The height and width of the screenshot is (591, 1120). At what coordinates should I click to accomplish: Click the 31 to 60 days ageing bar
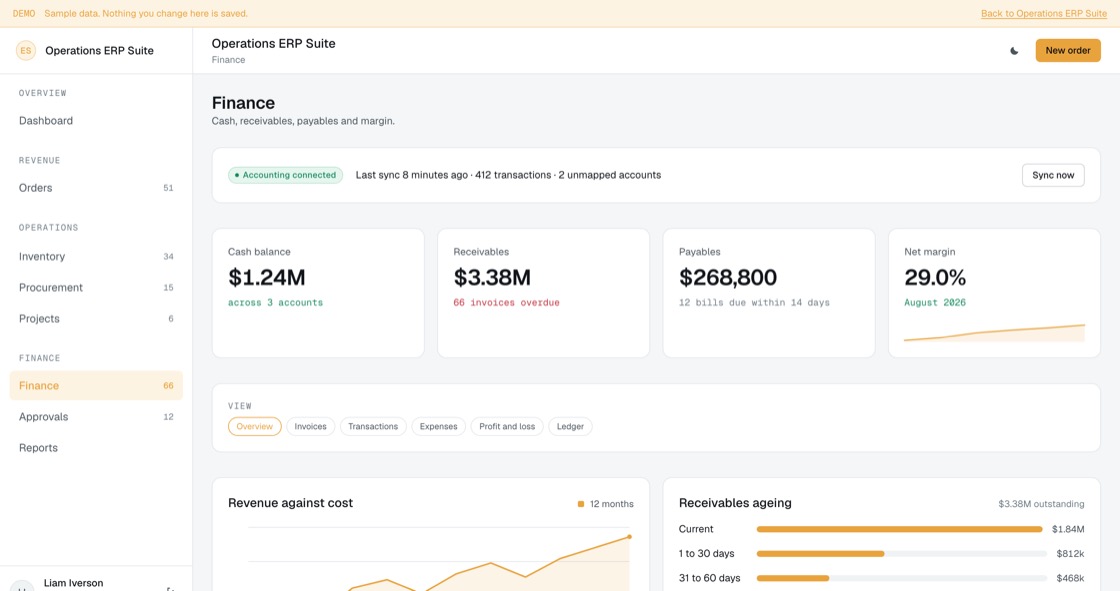pos(901,578)
